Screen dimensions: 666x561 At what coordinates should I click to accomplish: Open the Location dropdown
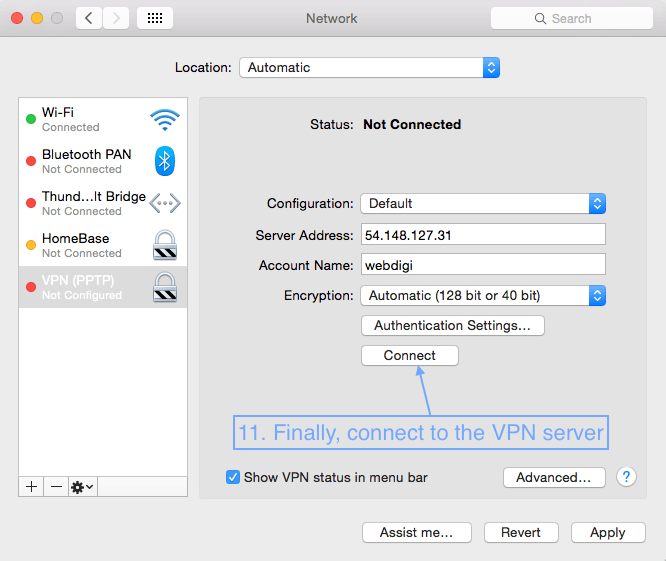tap(370, 68)
